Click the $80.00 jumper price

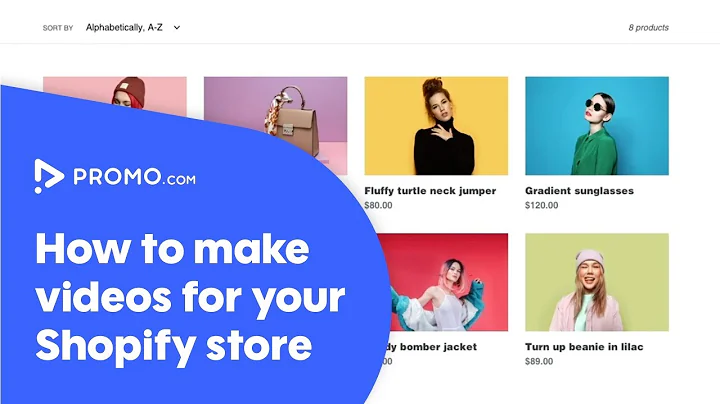tap(378, 205)
